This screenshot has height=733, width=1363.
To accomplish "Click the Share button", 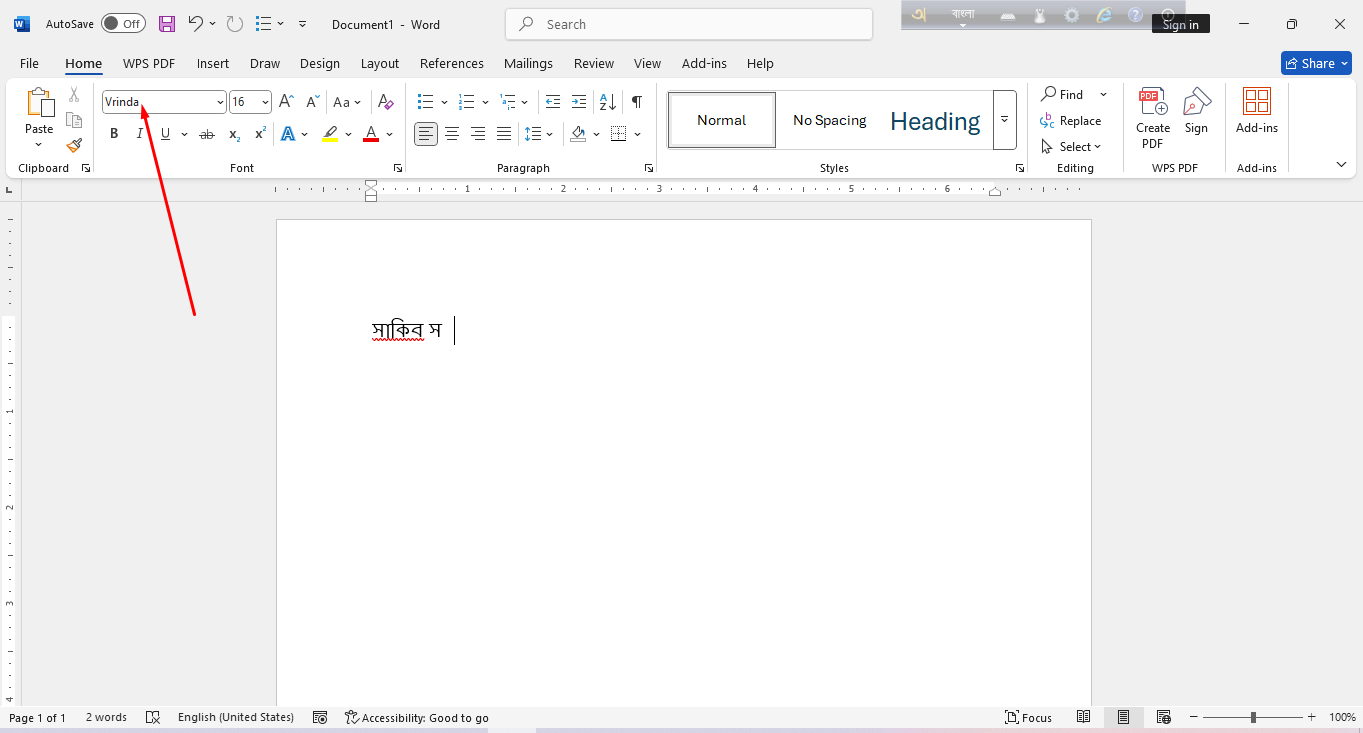I will click(x=1315, y=63).
